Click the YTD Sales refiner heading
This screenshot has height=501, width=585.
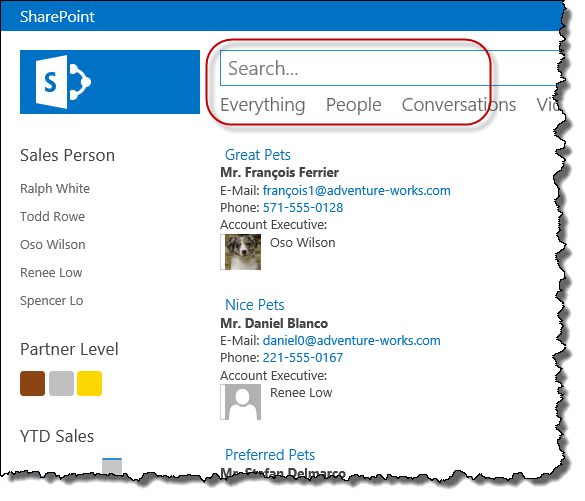(x=57, y=436)
